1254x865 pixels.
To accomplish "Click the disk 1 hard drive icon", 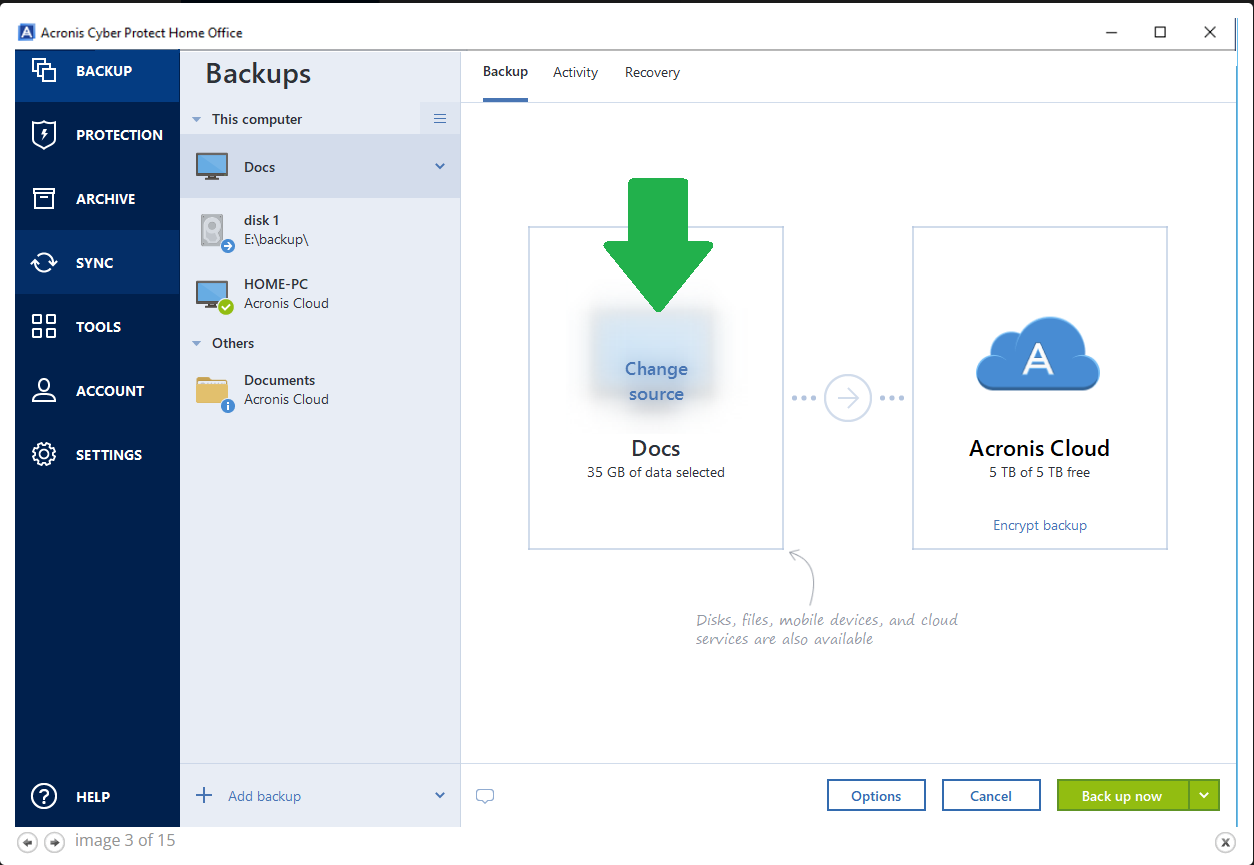I will [x=215, y=231].
